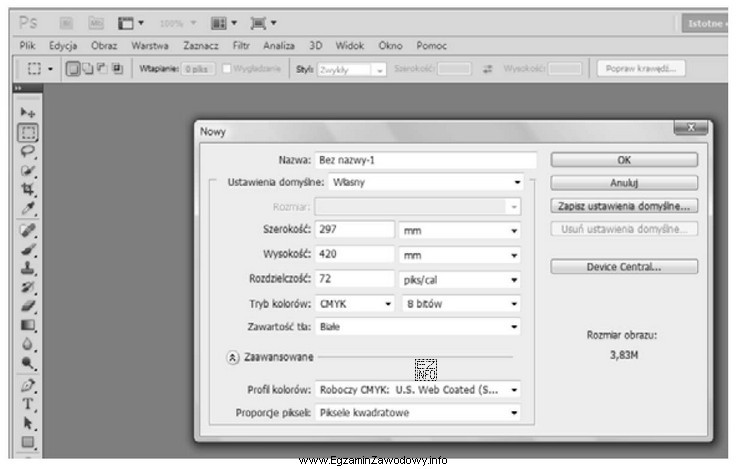
Task: Open the Screen Mode icon menu
Action: tap(263, 23)
